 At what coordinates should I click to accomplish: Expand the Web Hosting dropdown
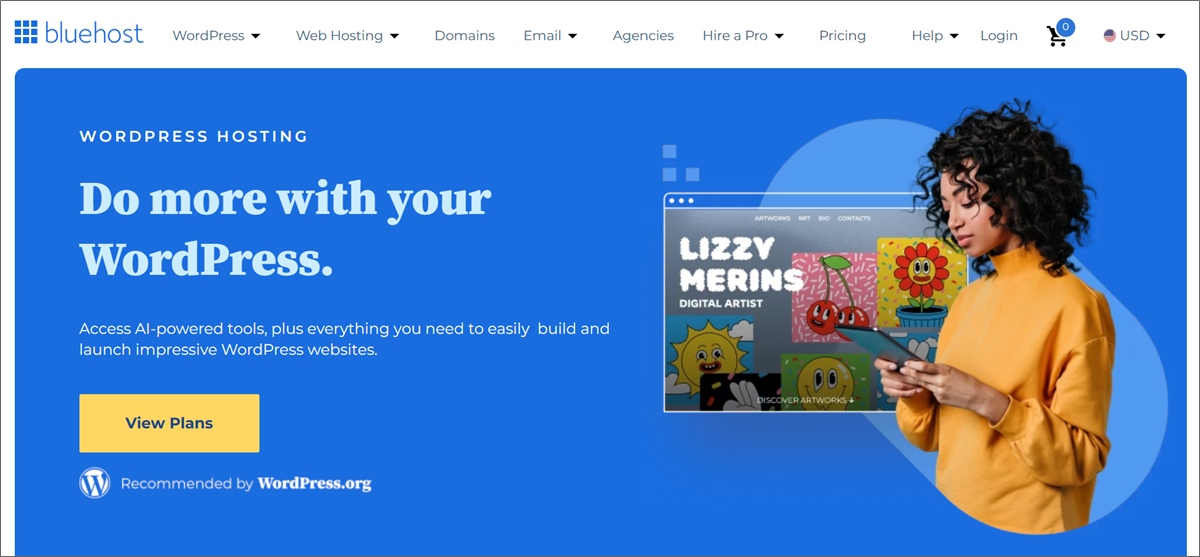click(347, 35)
